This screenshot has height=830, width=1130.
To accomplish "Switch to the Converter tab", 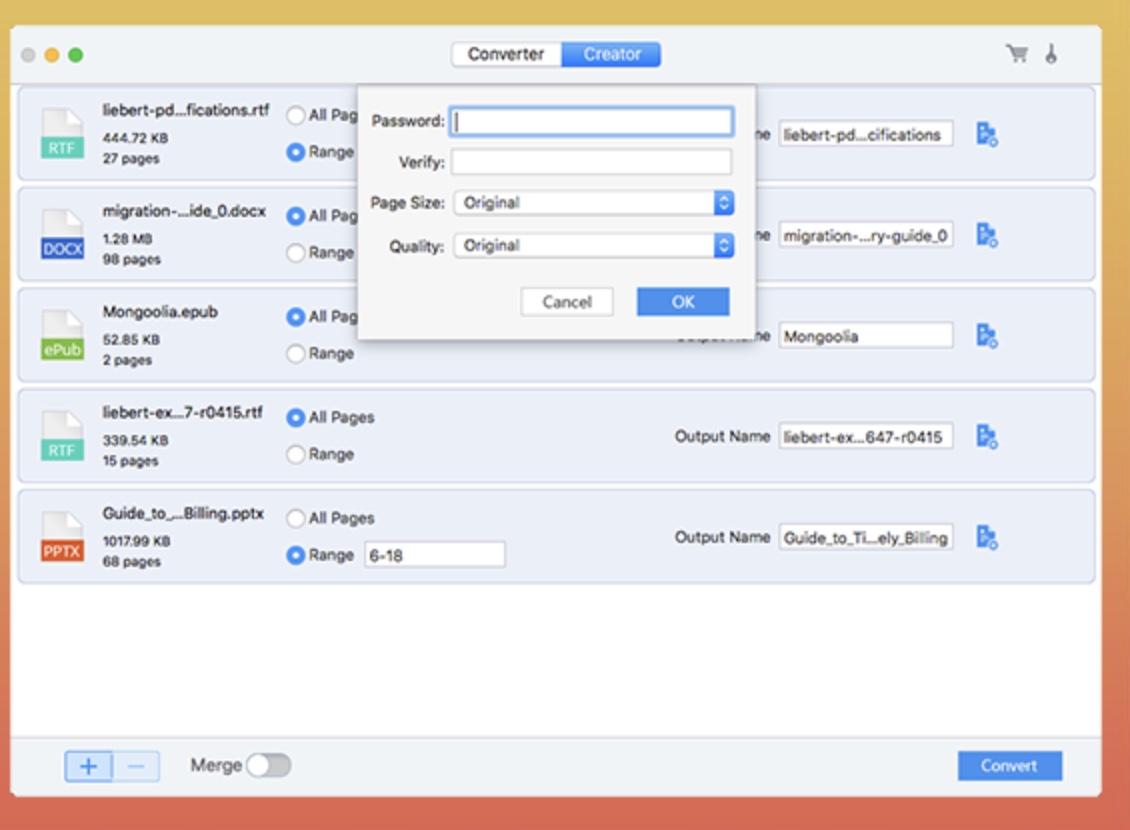I will [x=506, y=54].
